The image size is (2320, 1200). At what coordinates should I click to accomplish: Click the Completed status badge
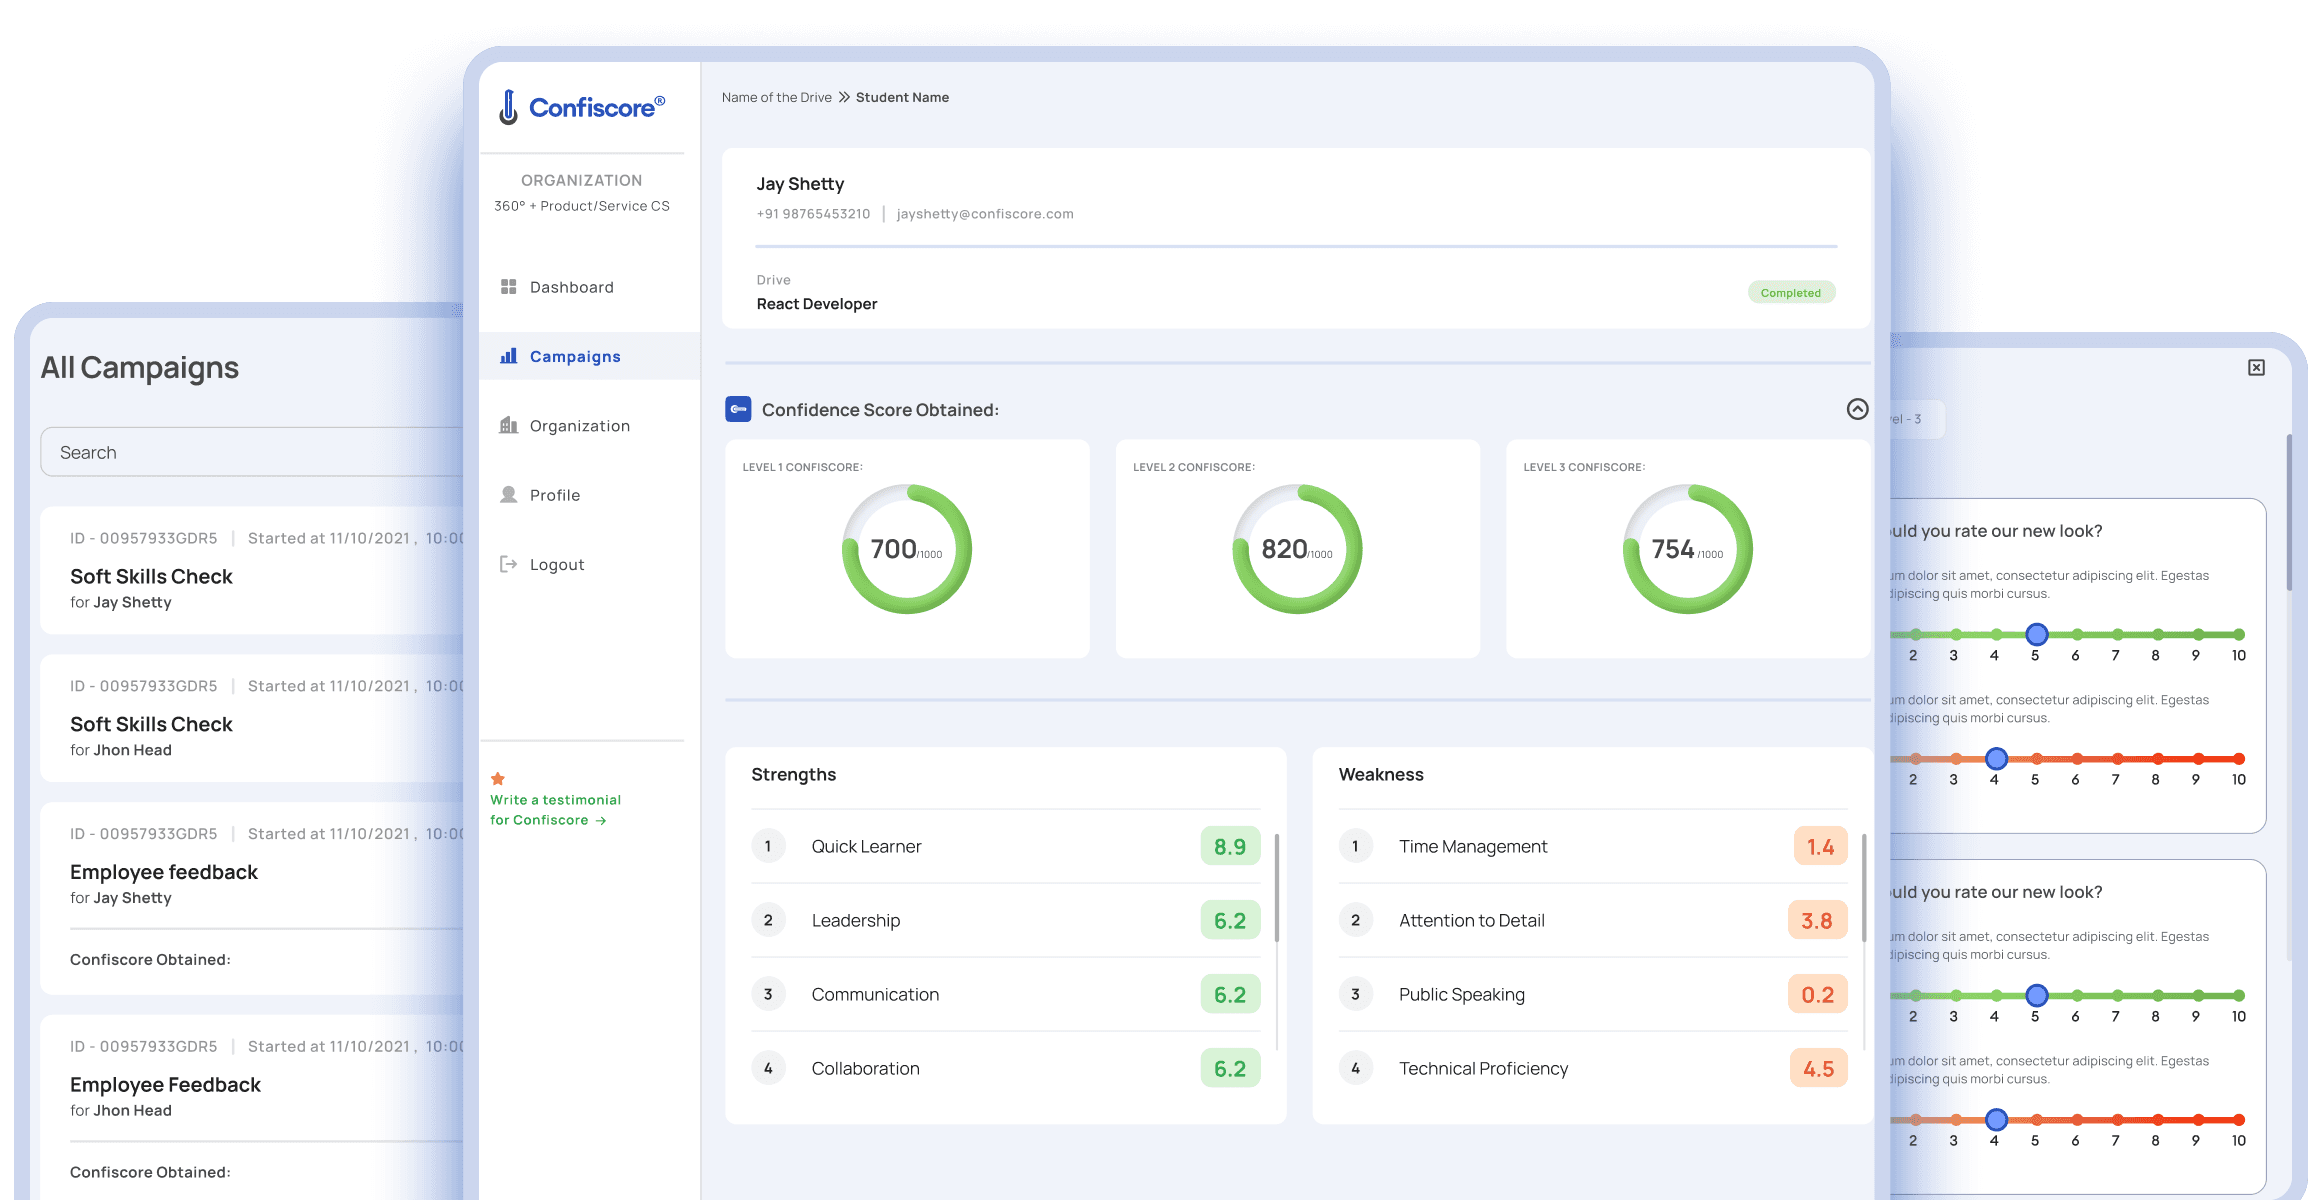coord(1791,293)
